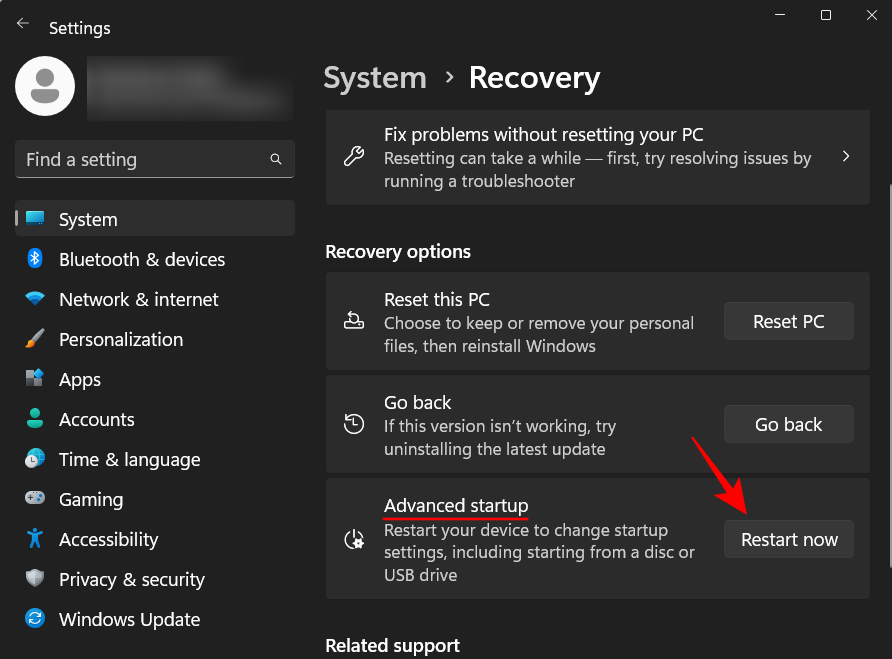Navigate back using the arrow at top left
This screenshot has width=892, height=659.
[22, 22]
